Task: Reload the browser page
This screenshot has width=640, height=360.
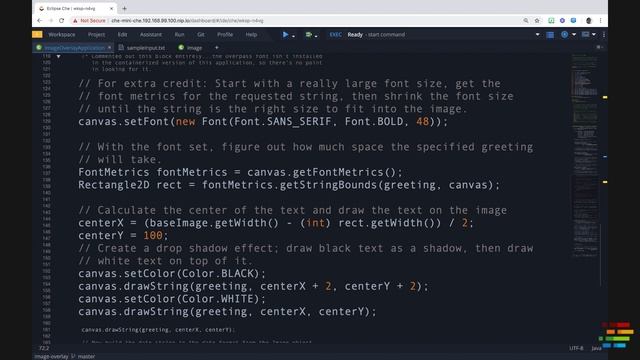Action: click(62, 20)
